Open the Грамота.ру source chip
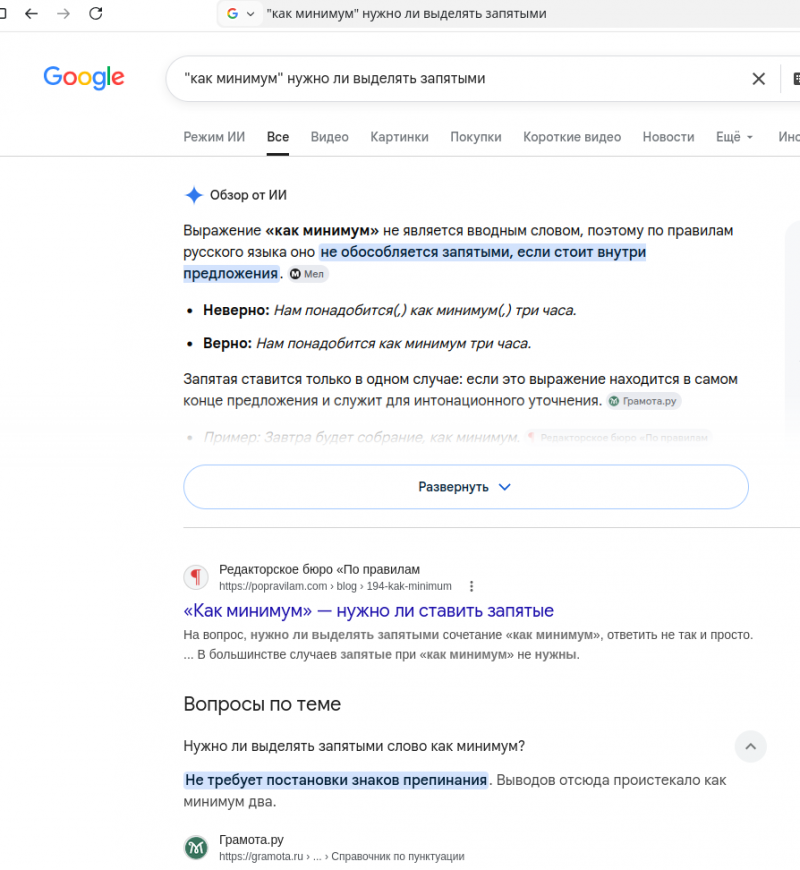 (643, 401)
